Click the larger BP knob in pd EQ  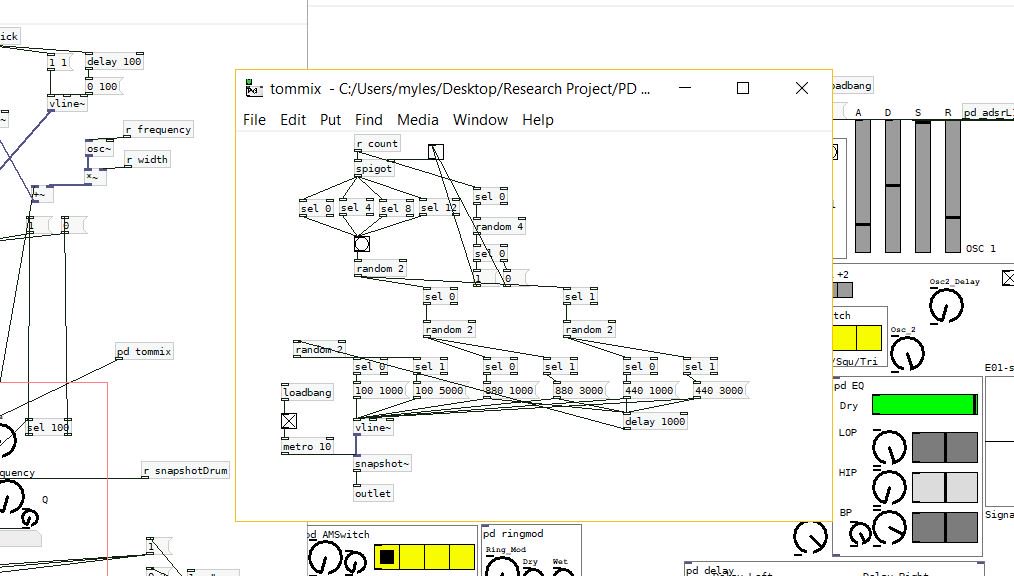890,527
